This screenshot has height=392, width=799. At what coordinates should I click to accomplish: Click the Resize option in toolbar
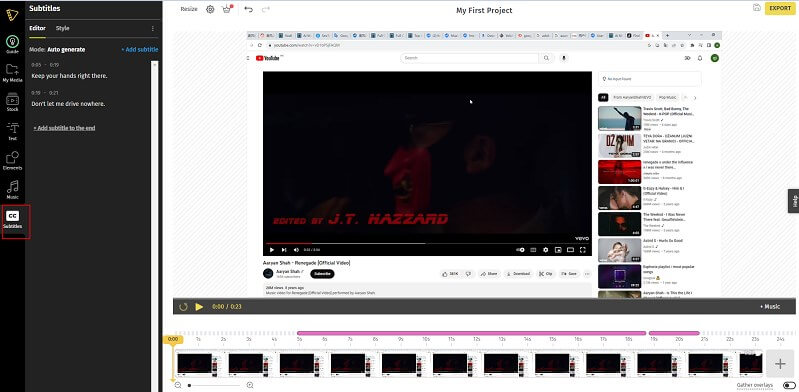click(x=189, y=9)
